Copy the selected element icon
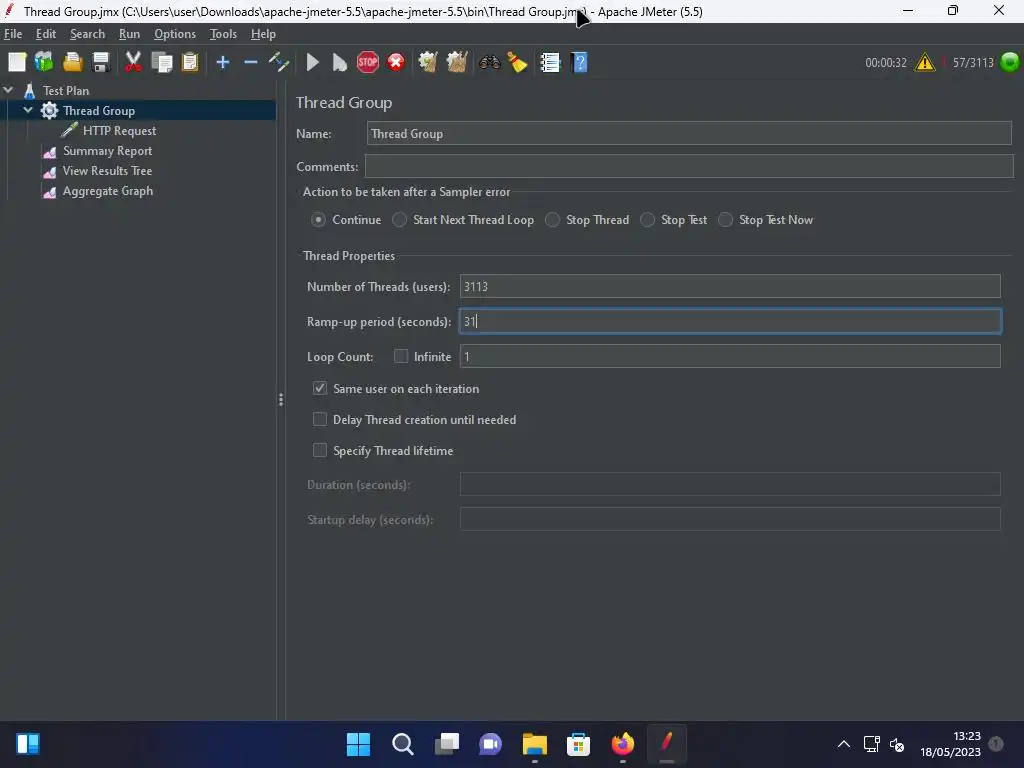This screenshot has height=768, width=1024. [161, 62]
